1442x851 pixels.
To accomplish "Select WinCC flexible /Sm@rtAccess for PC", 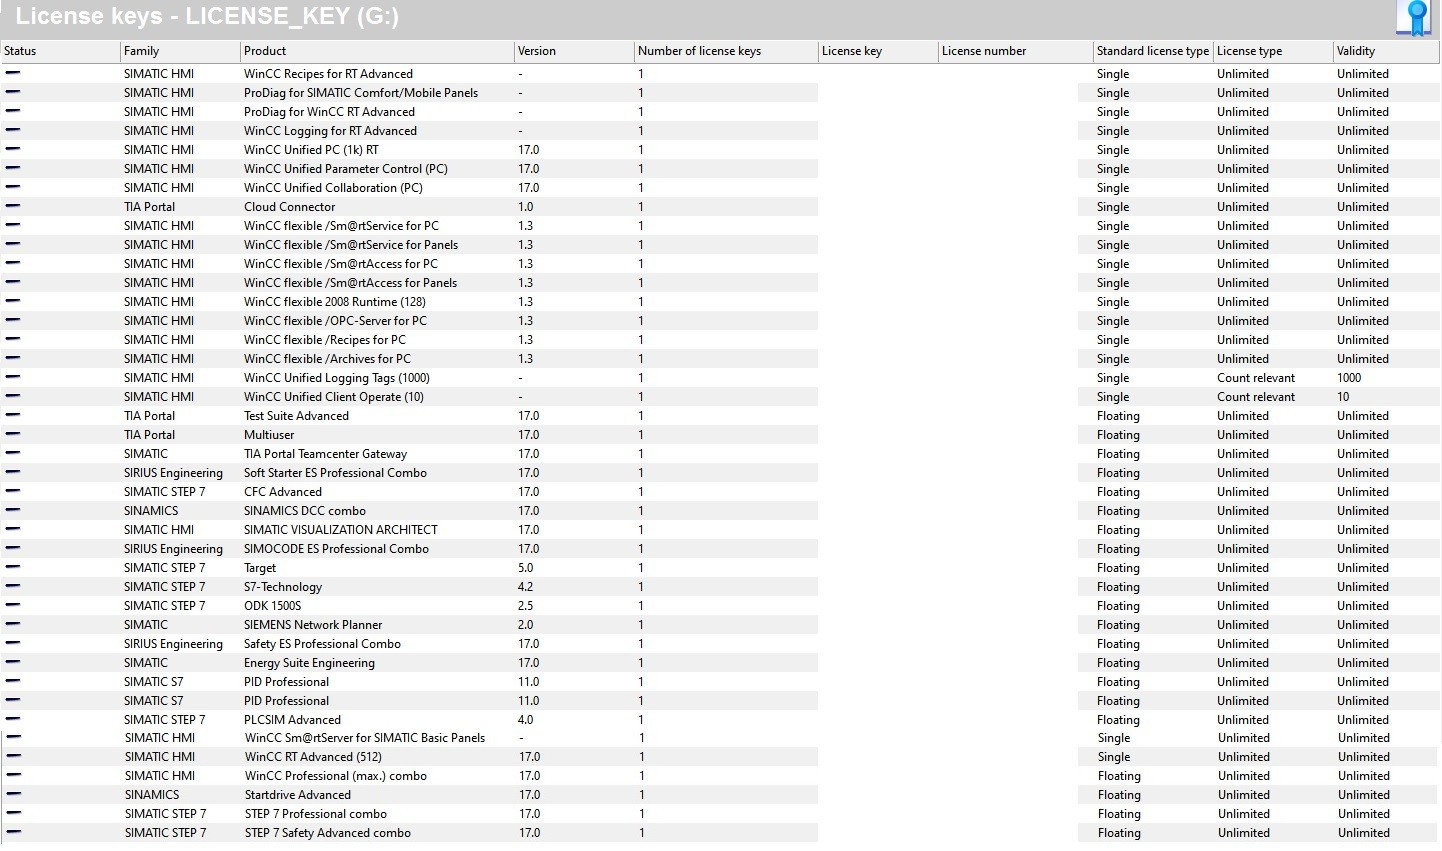I will point(341,264).
